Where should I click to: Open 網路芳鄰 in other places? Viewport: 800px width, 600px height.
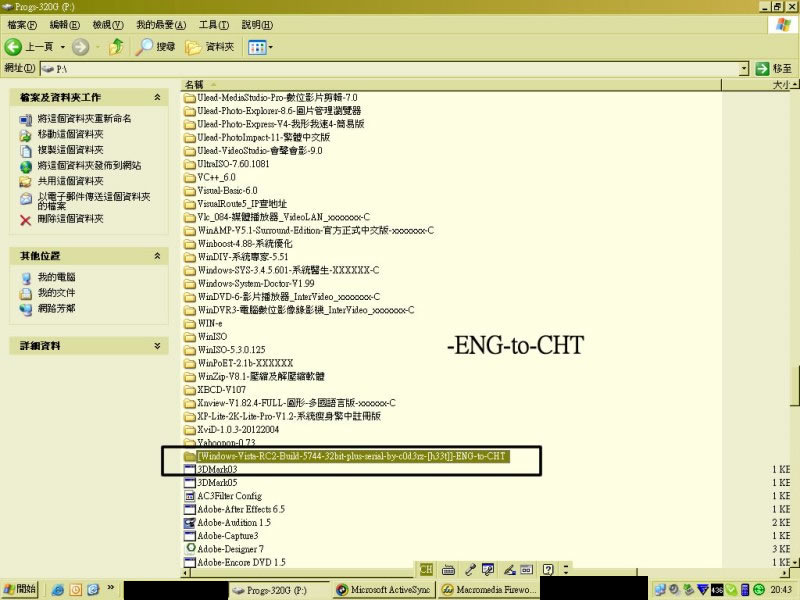pos(57,308)
